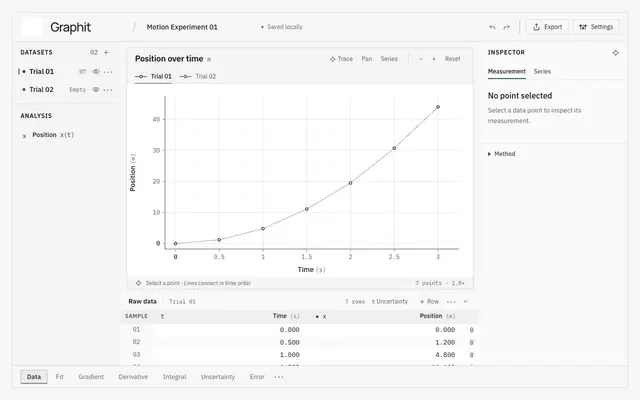Viewport: 640px width, 400px height.
Task: Add a new dataset with the plus icon
Action: click(x=107, y=52)
